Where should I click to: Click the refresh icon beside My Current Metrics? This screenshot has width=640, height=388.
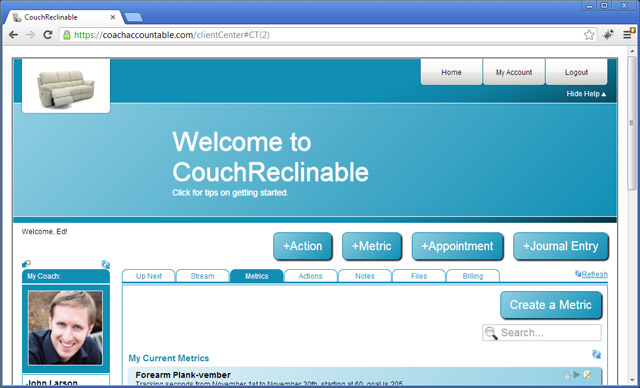tap(596, 354)
